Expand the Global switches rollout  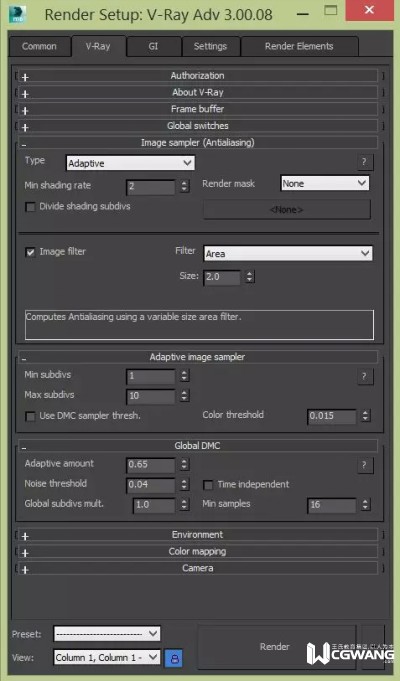tap(198, 126)
